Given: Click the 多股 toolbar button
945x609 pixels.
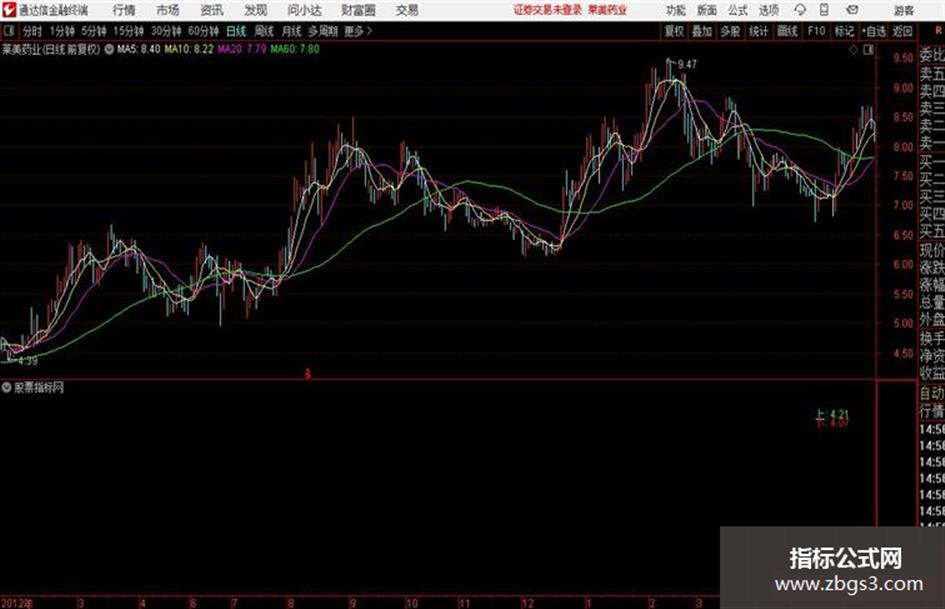Looking at the screenshot, I should click(x=730, y=31).
